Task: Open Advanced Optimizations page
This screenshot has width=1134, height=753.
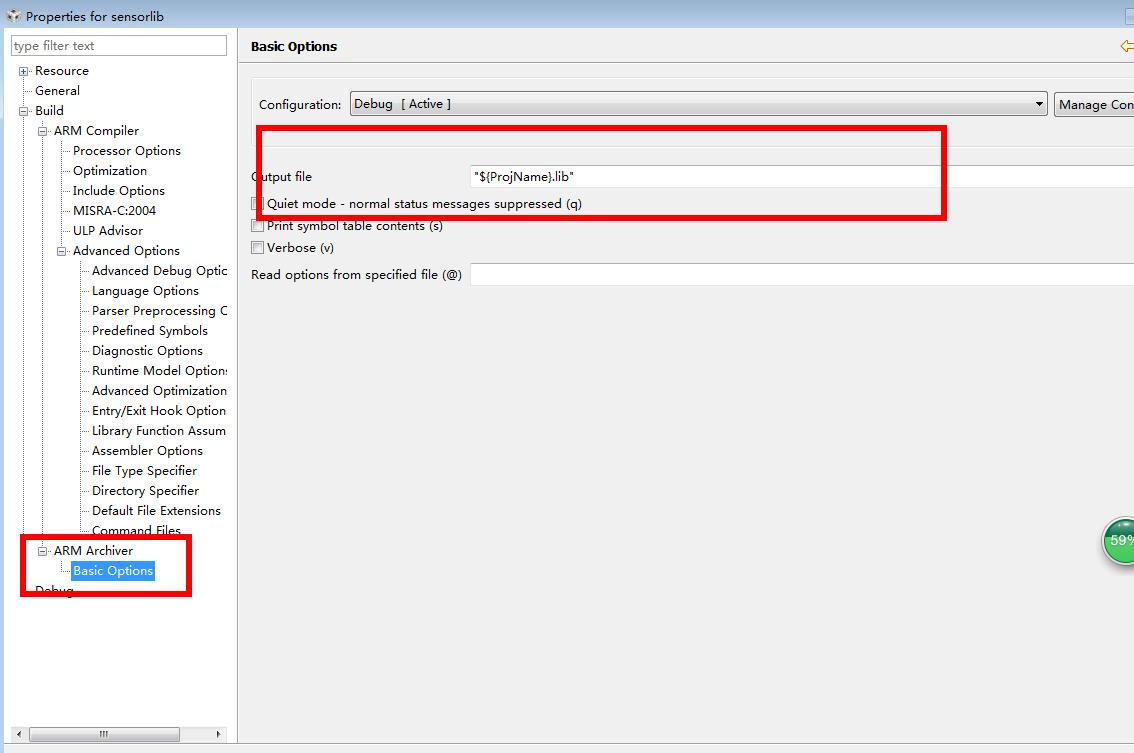Action: pos(159,391)
